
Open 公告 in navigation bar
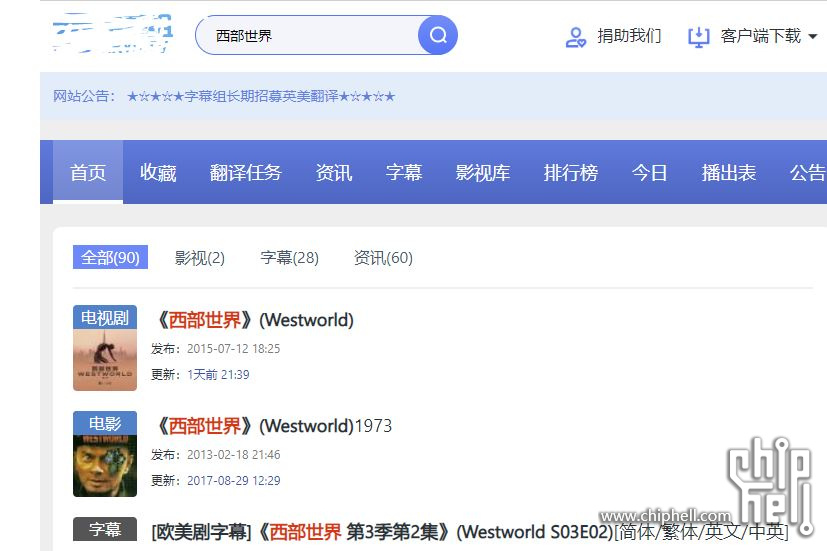tap(807, 172)
